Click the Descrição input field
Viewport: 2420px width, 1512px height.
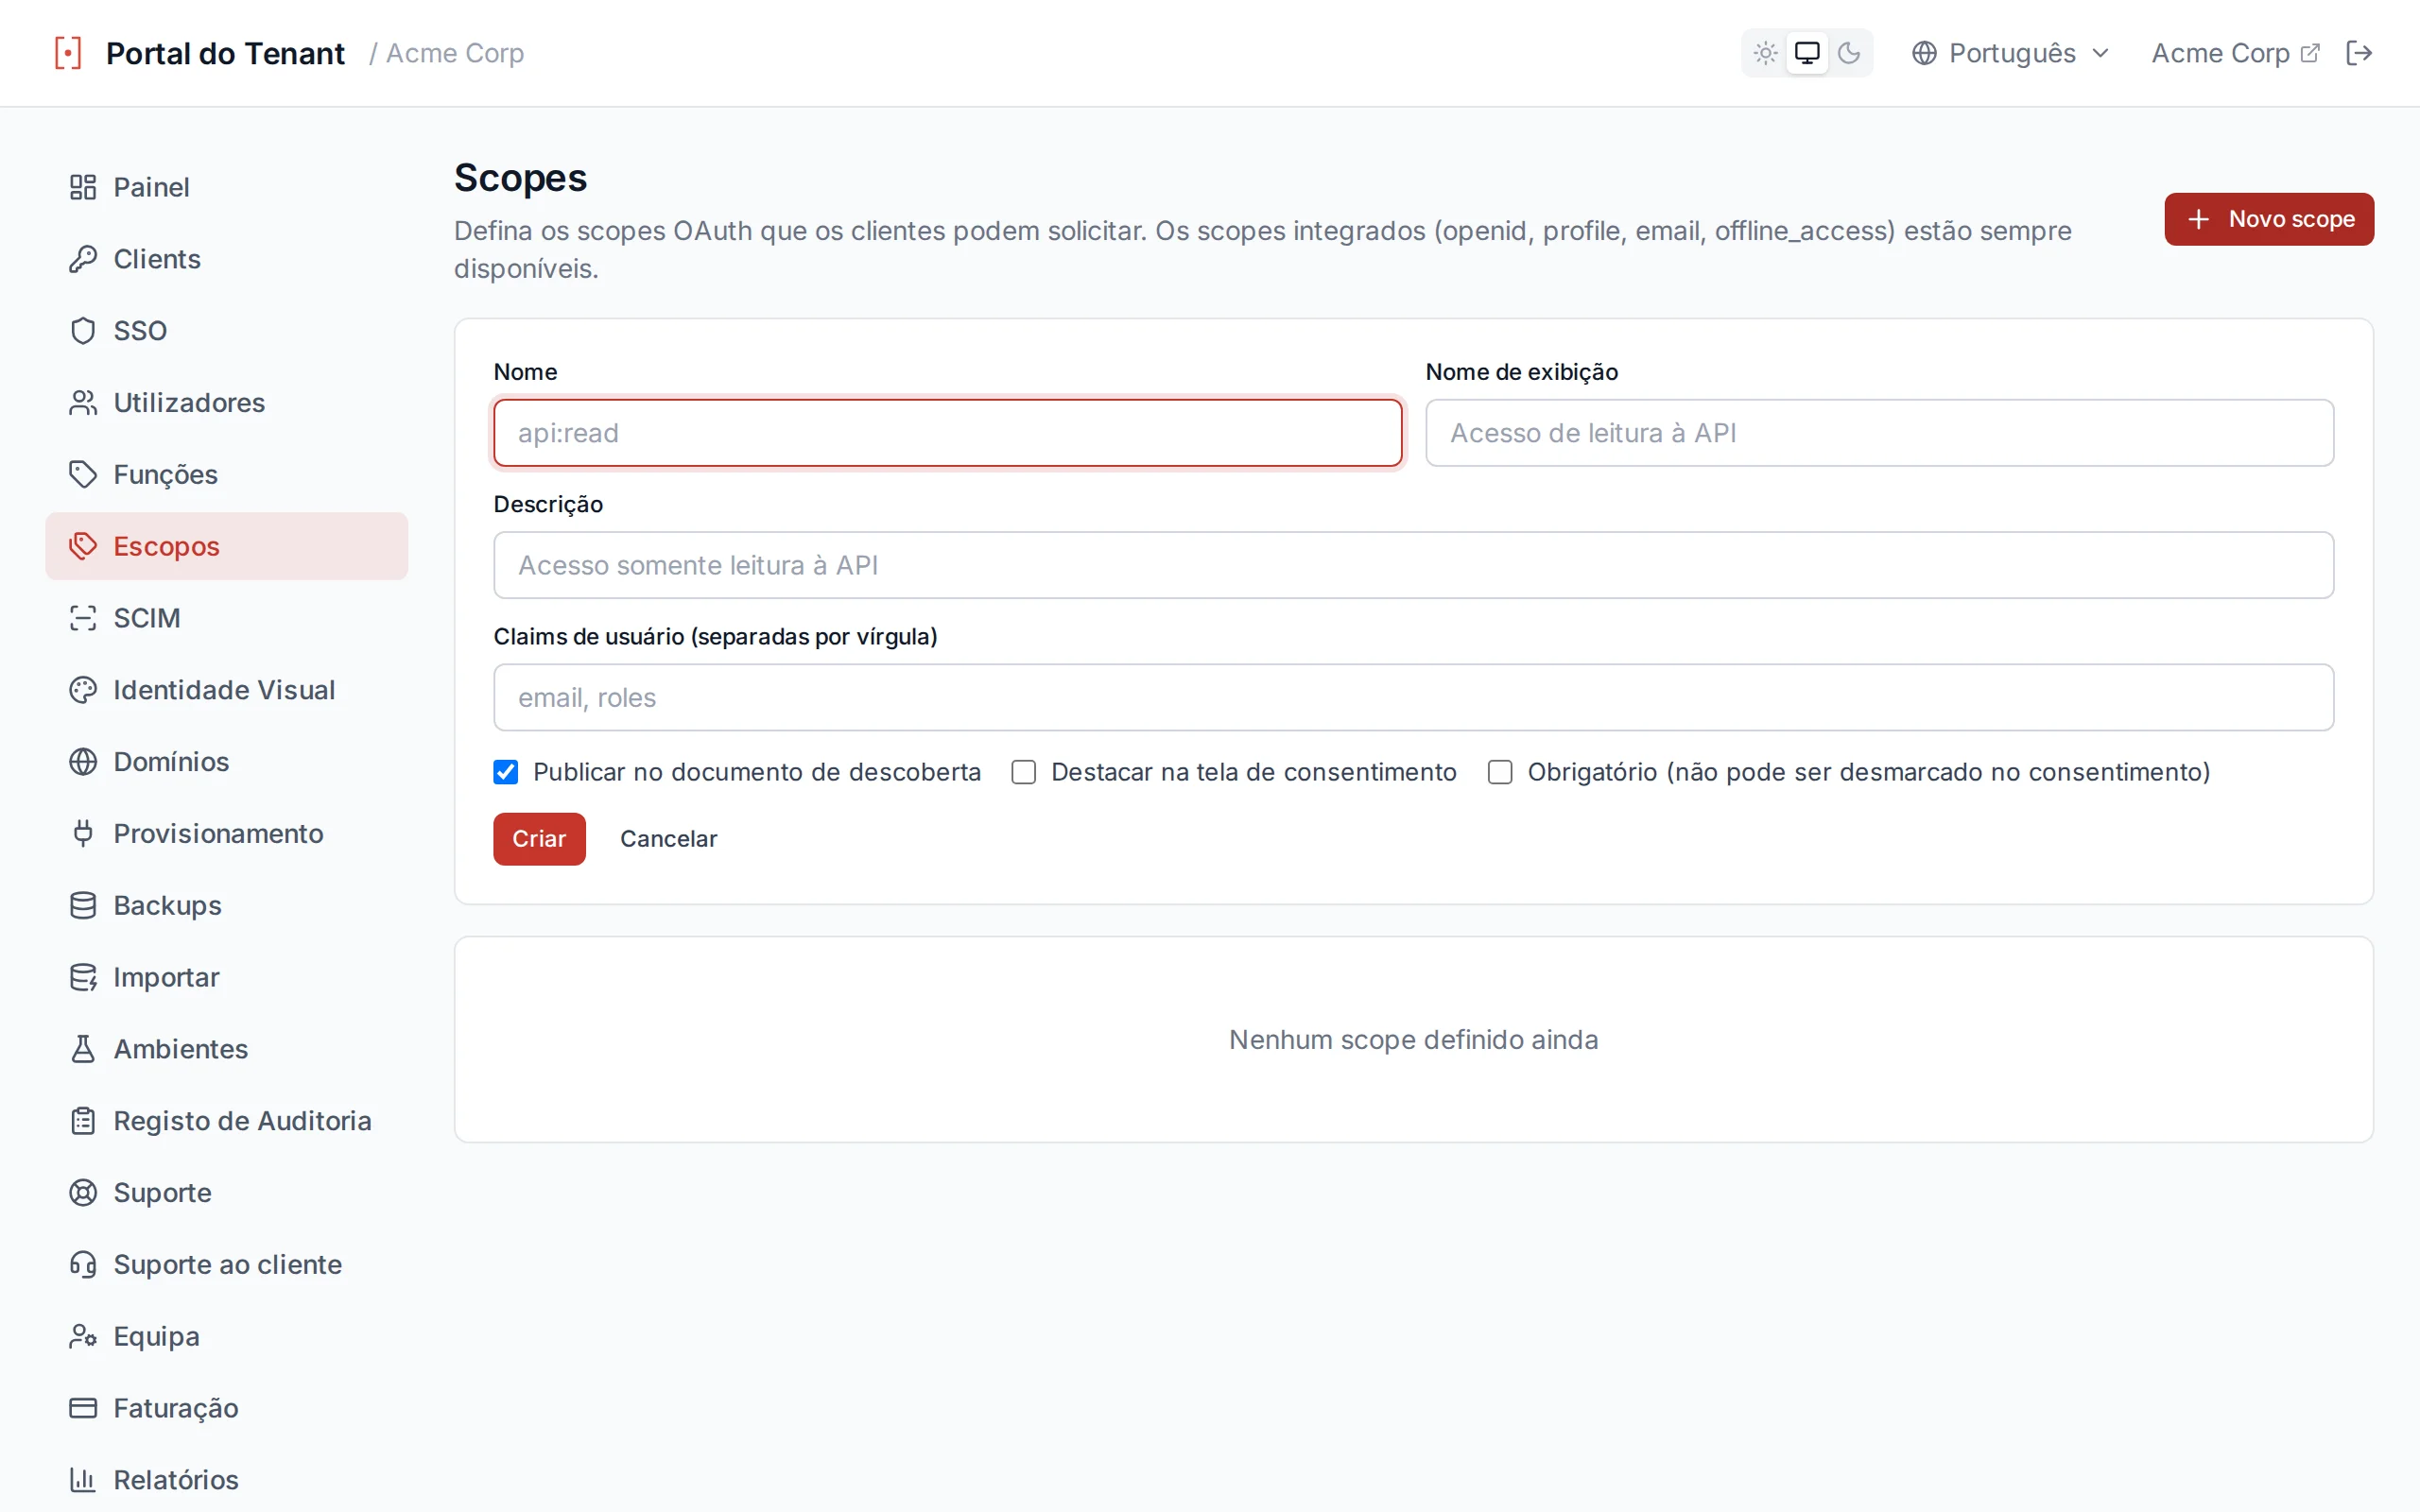coord(1413,565)
